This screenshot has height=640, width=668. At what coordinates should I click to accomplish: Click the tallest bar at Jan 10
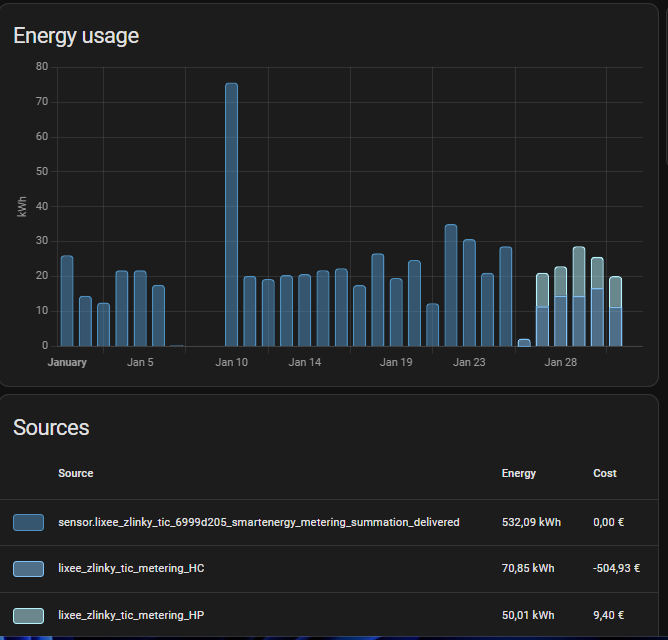[x=231, y=215]
